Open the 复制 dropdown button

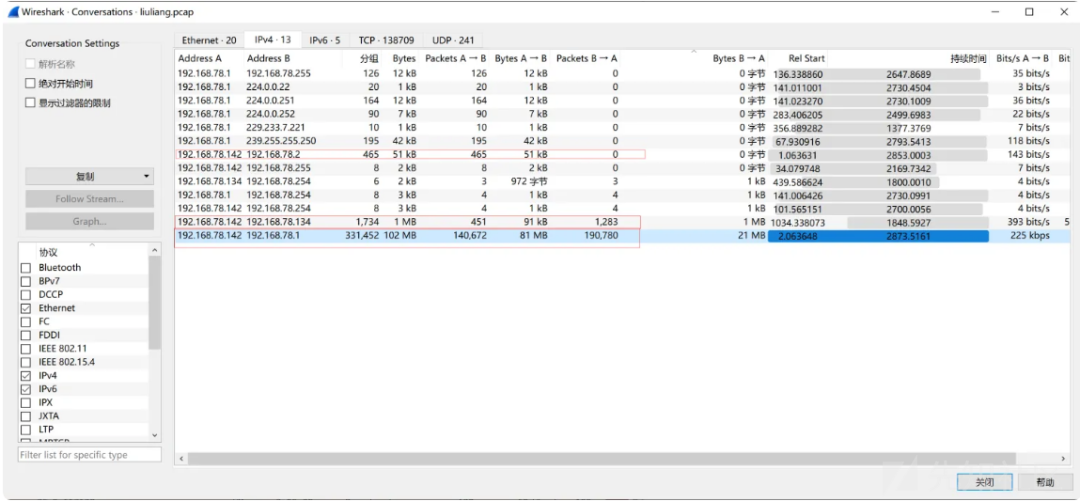click(90, 176)
